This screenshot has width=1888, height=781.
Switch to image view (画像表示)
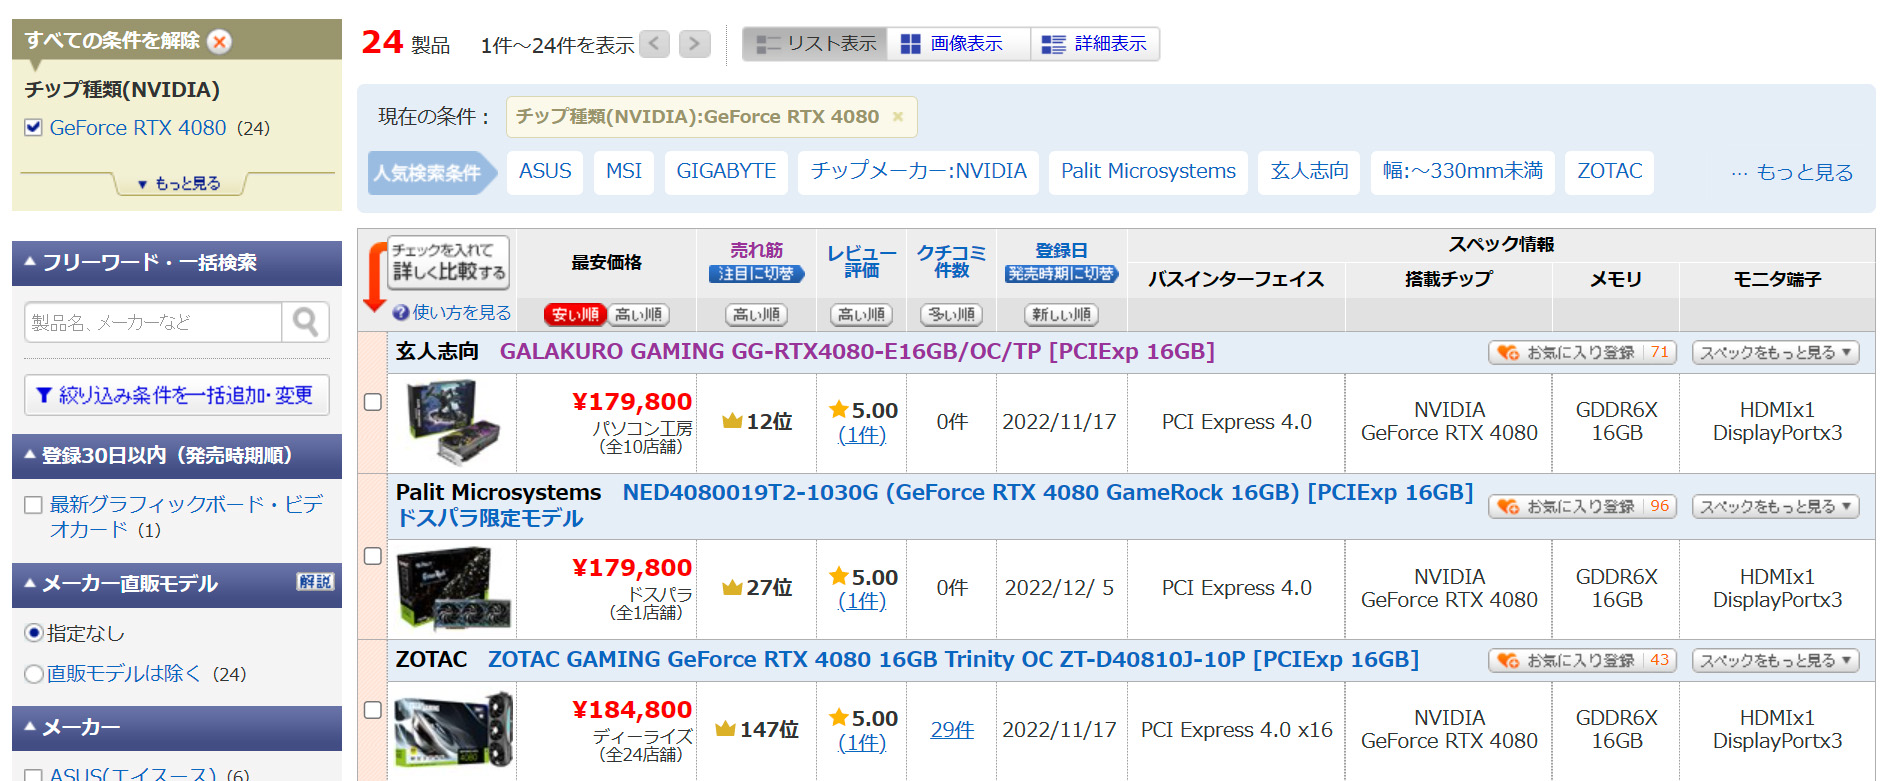[x=958, y=44]
